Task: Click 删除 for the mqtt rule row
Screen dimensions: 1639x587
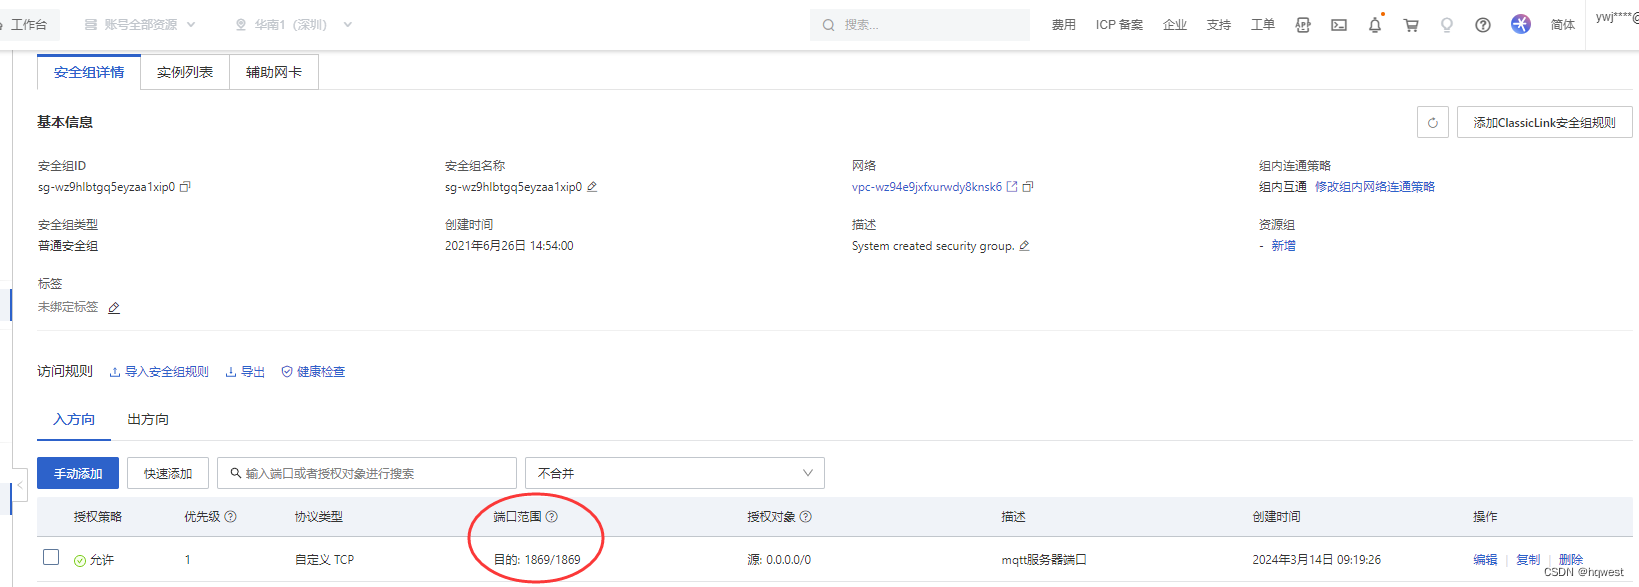Action: [1571, 560]
